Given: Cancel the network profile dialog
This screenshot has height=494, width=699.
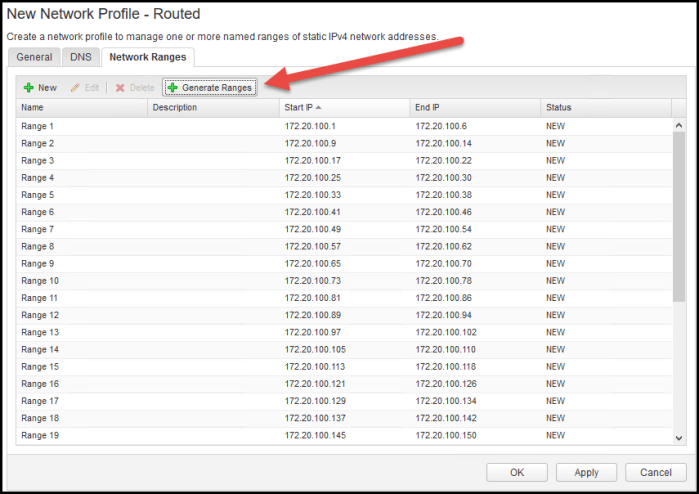Looking at the screenshot, I should tap(655, 472).
